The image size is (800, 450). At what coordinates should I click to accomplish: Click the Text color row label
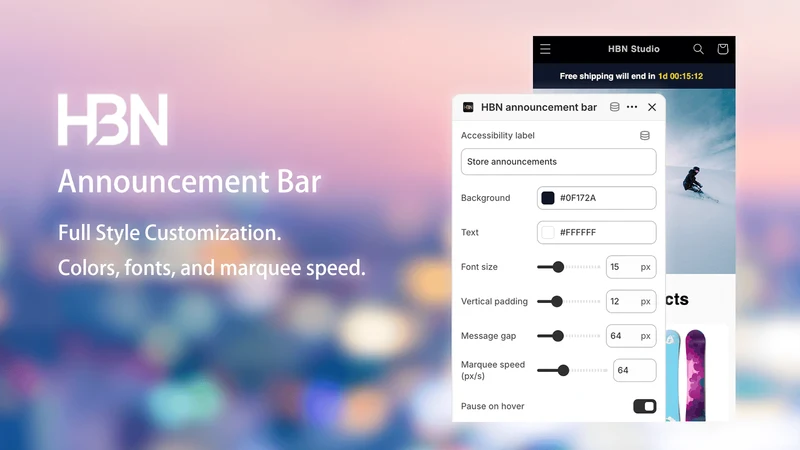469,233
